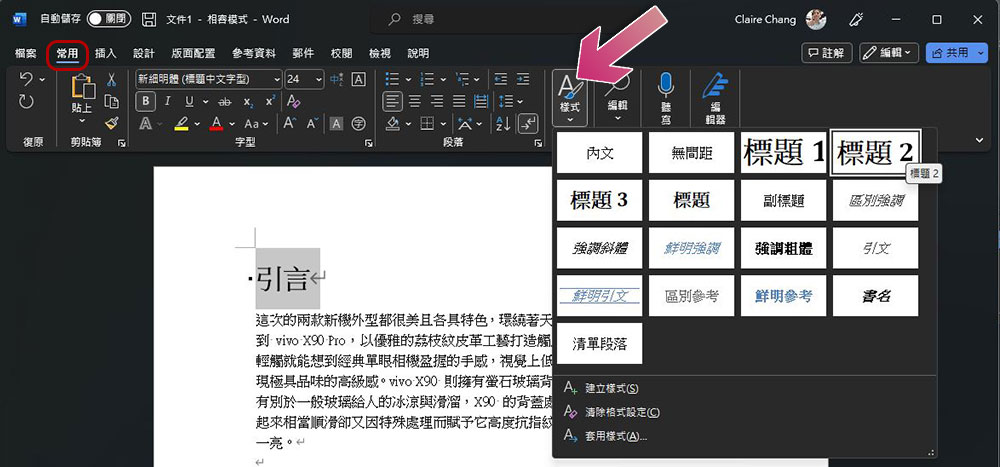Toggle Italic formatting in the font group
1000x467 pixels.
coord(170,101)
